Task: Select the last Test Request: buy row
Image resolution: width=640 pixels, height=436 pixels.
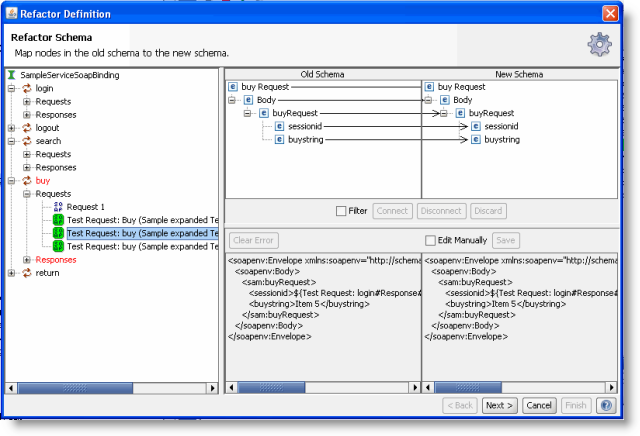Action: point(142,247)
